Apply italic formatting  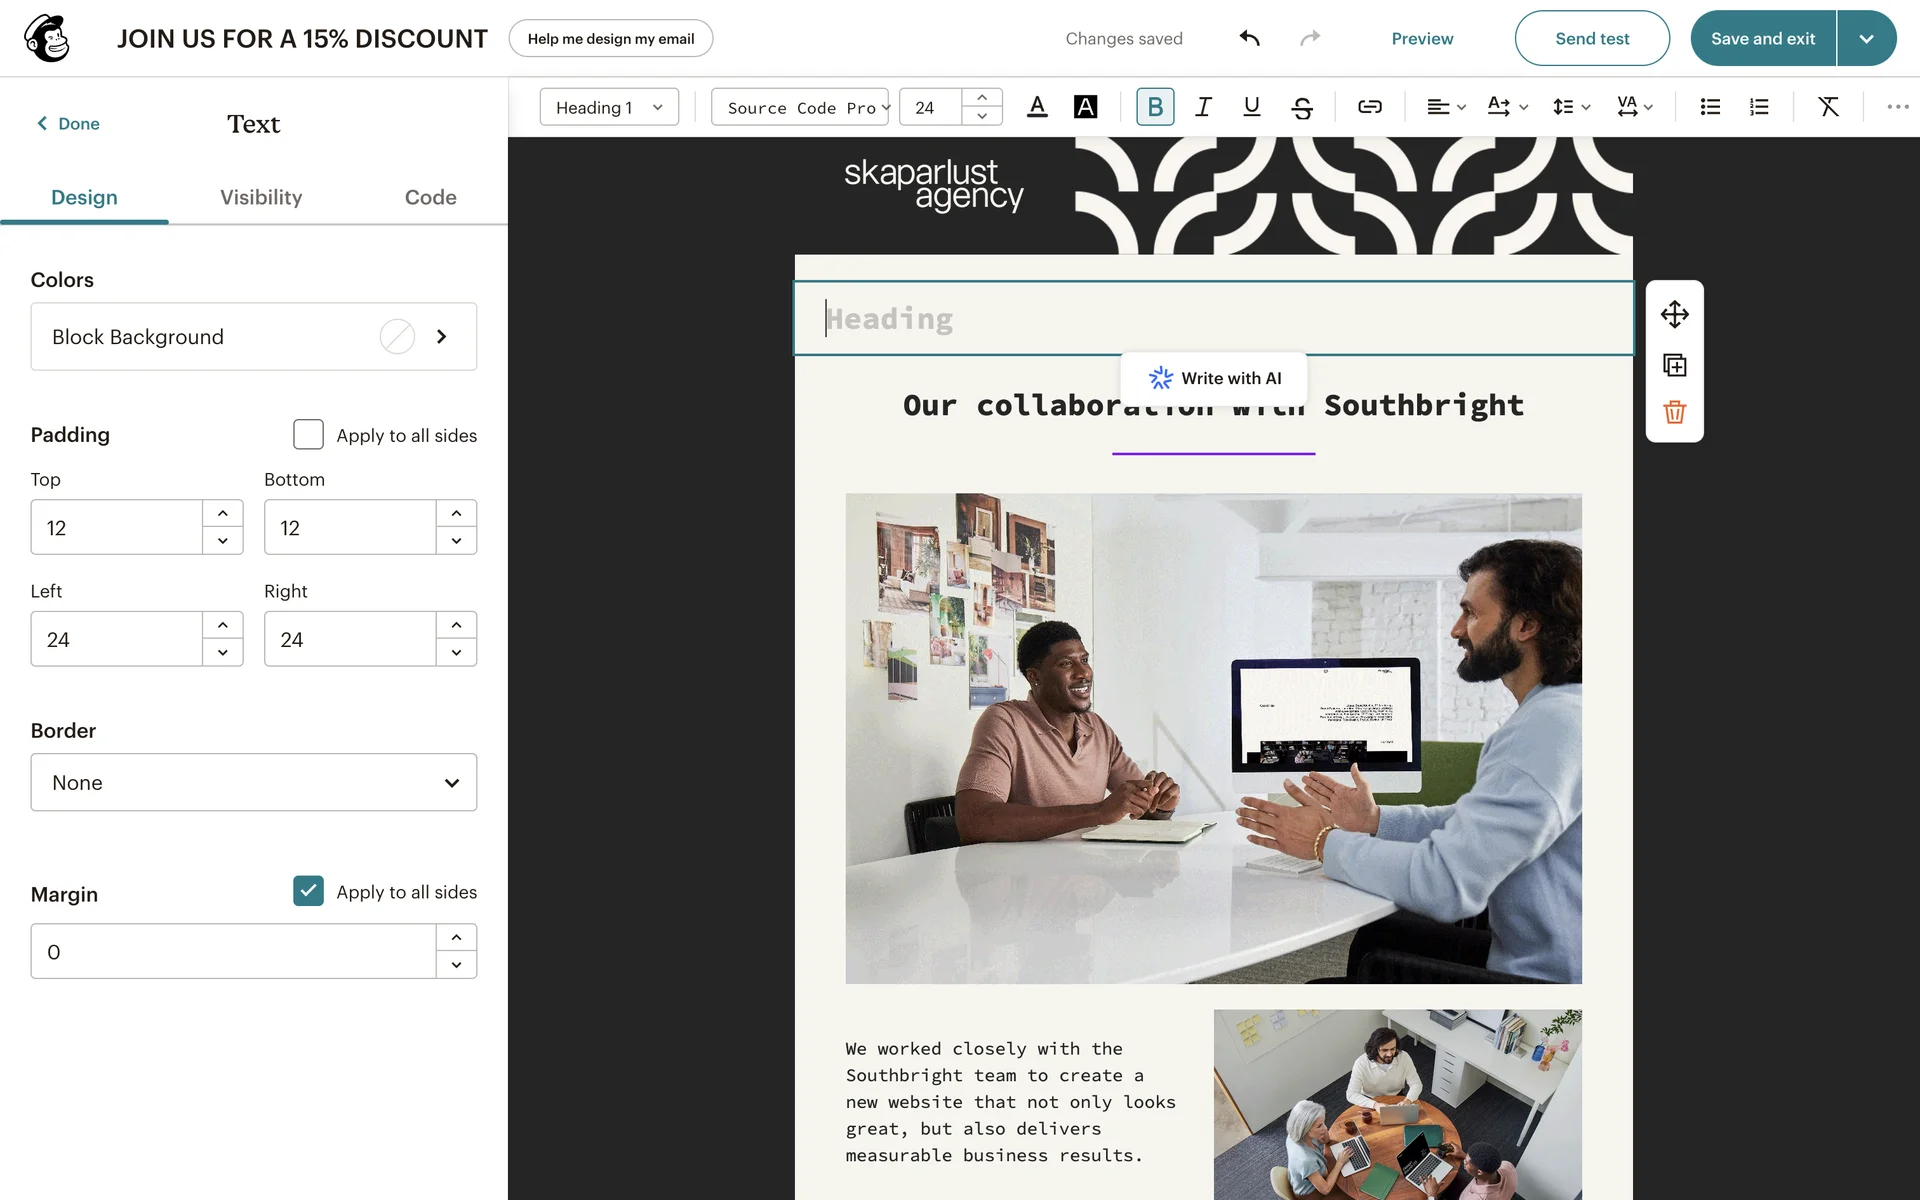(x=1203, y=107)
